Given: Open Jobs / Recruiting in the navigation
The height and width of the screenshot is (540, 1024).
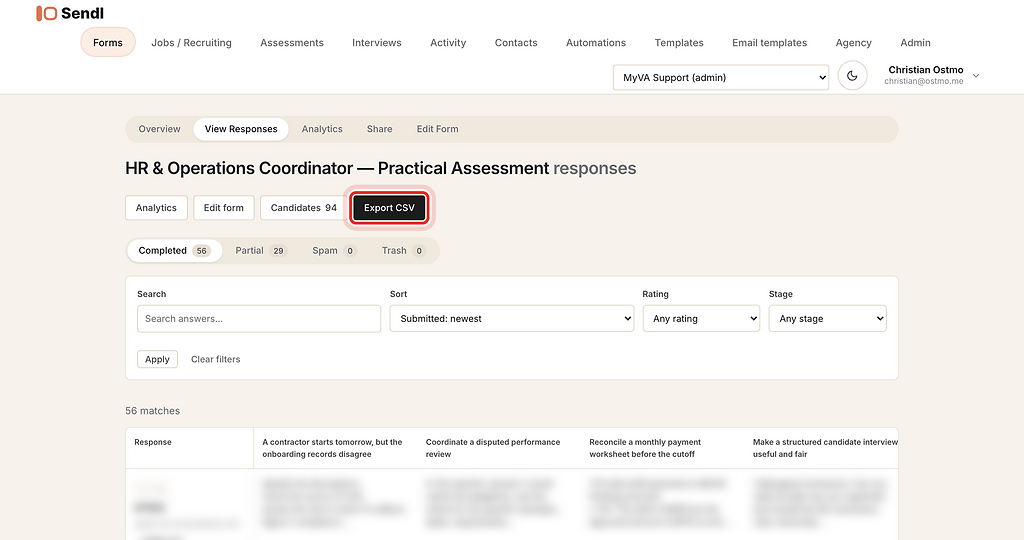Looking at the screenshot, I should click(191, 42).
